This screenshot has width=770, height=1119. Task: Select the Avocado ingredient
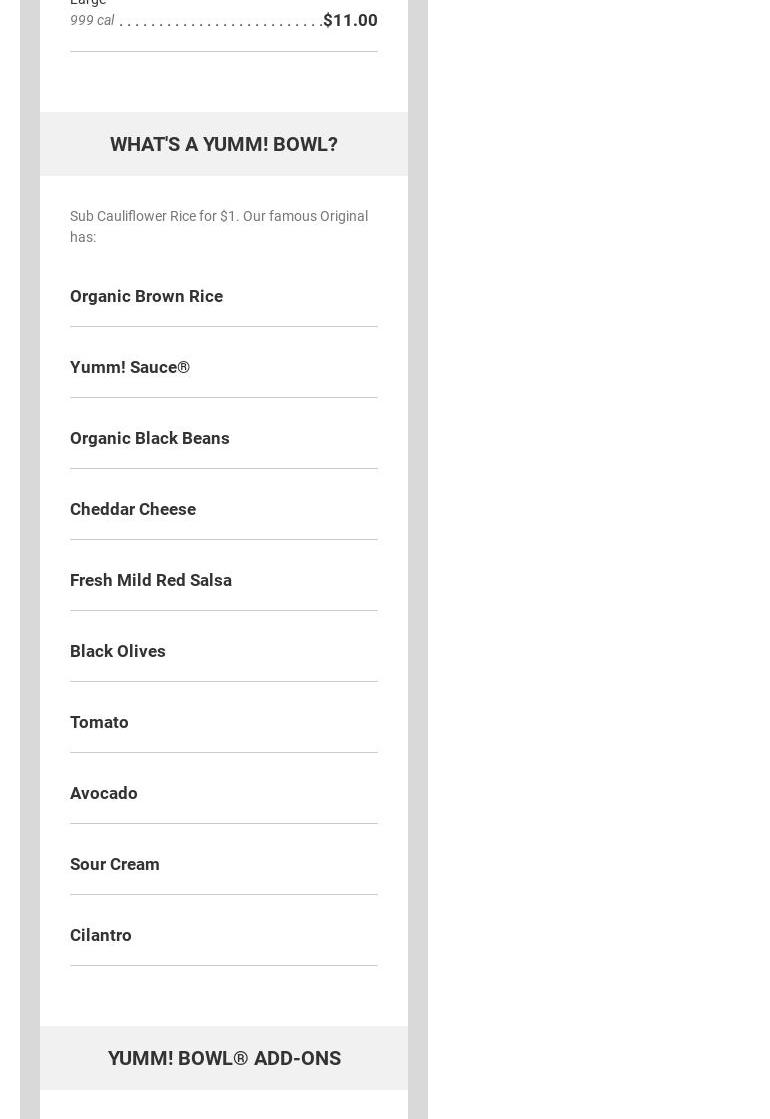tap(104, 793)
